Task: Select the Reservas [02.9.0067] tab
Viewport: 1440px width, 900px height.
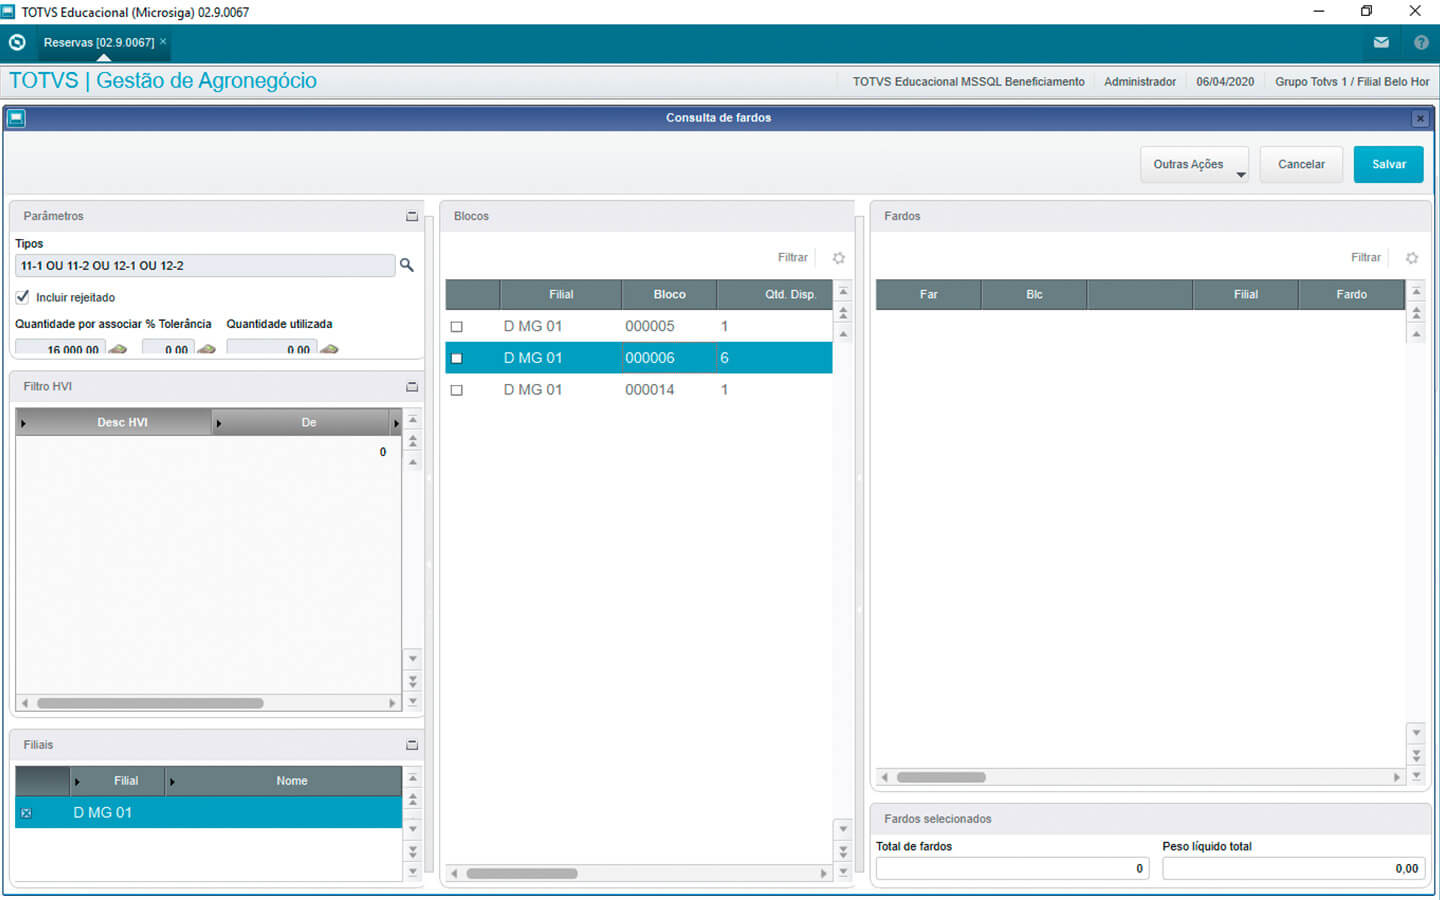Action: pyautogui.click(x=98, y=43)
